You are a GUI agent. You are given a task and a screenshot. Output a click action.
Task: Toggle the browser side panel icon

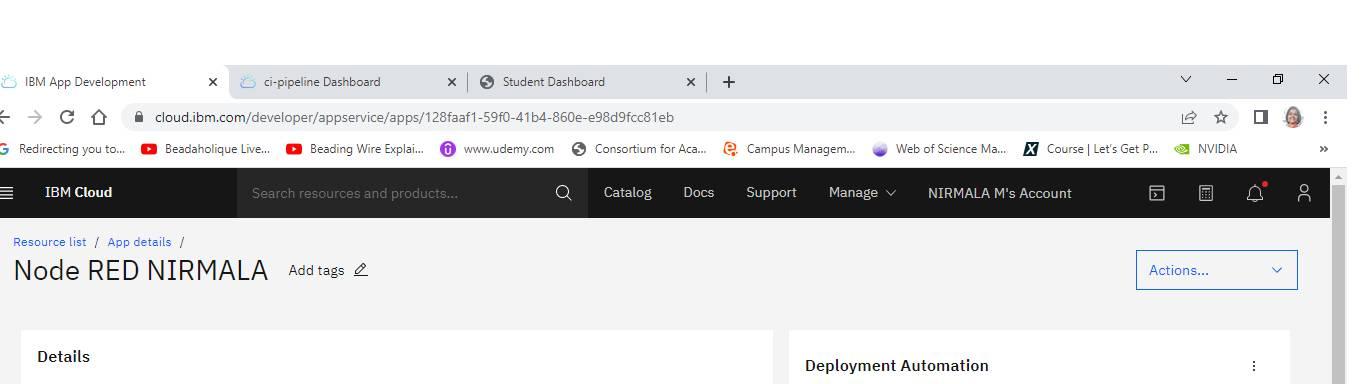click(x=1261, y=117)
